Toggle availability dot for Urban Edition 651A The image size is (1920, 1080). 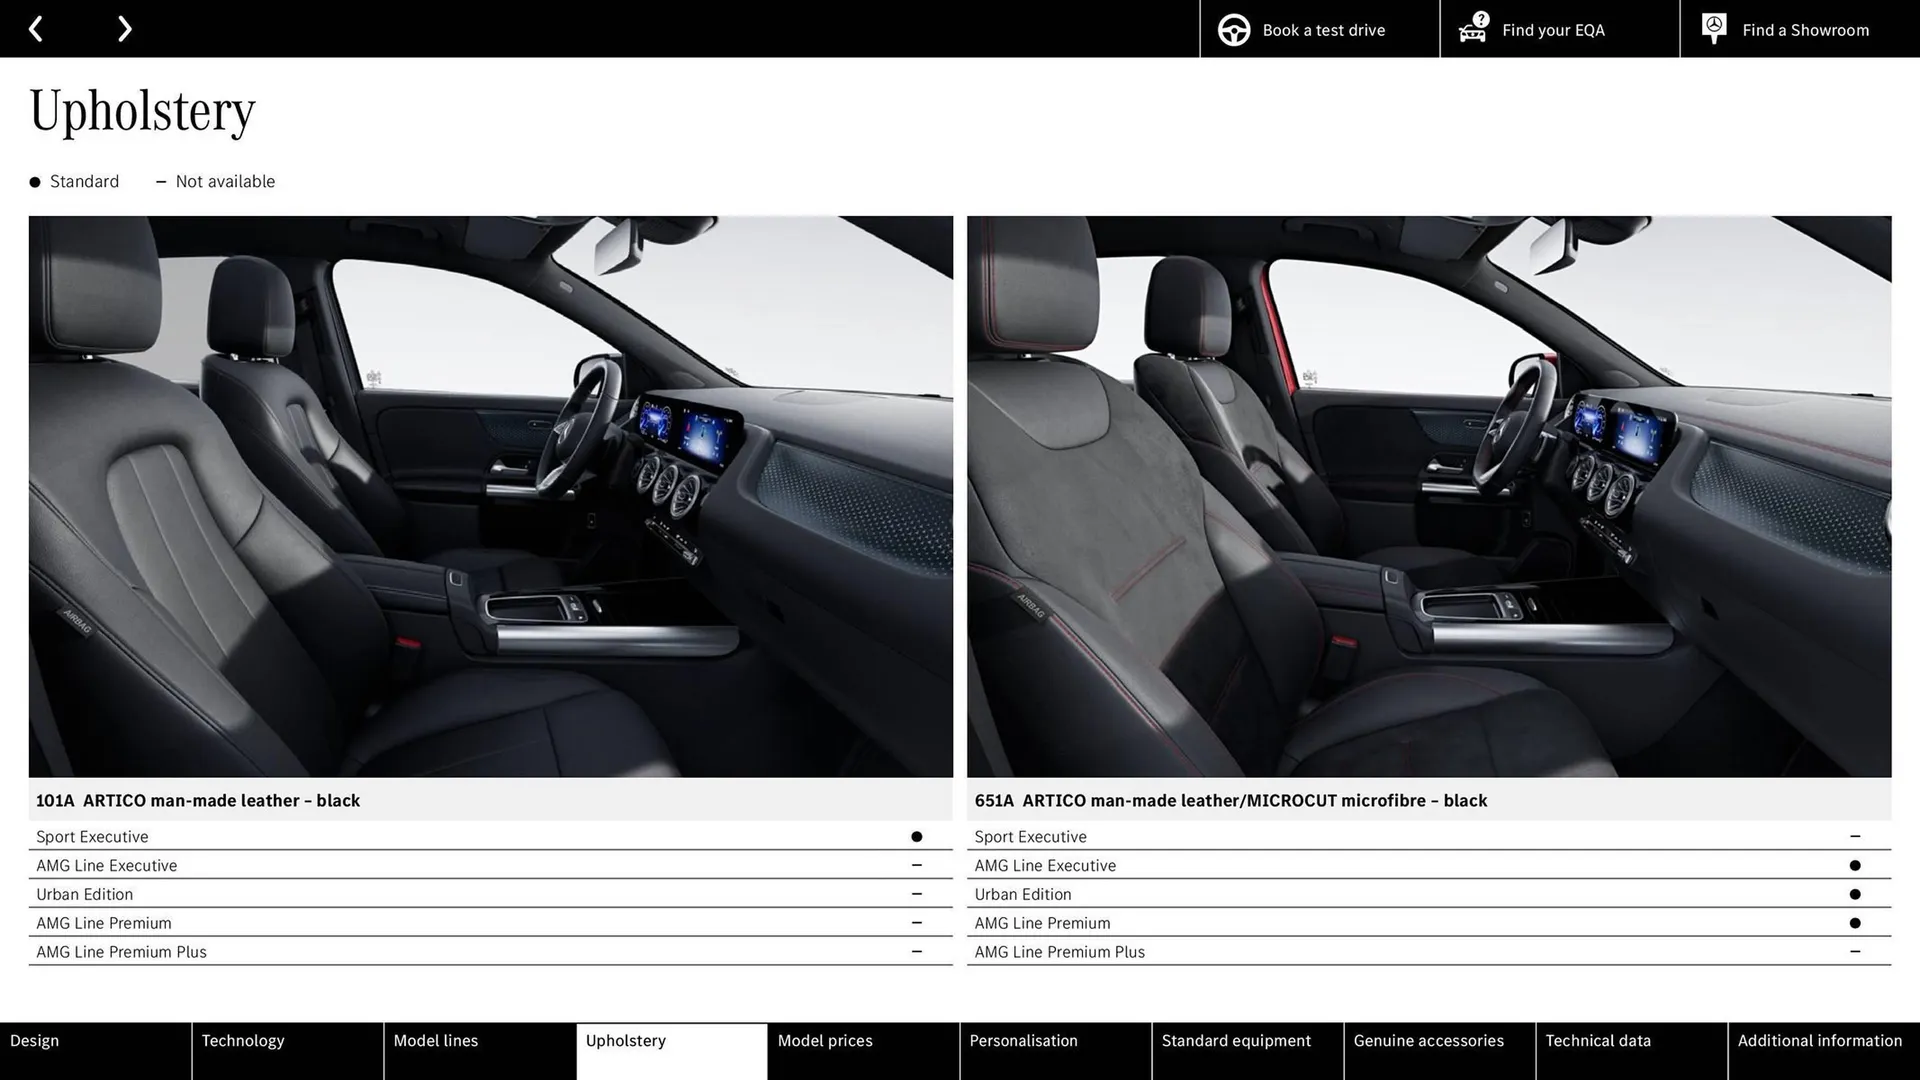1856,894
